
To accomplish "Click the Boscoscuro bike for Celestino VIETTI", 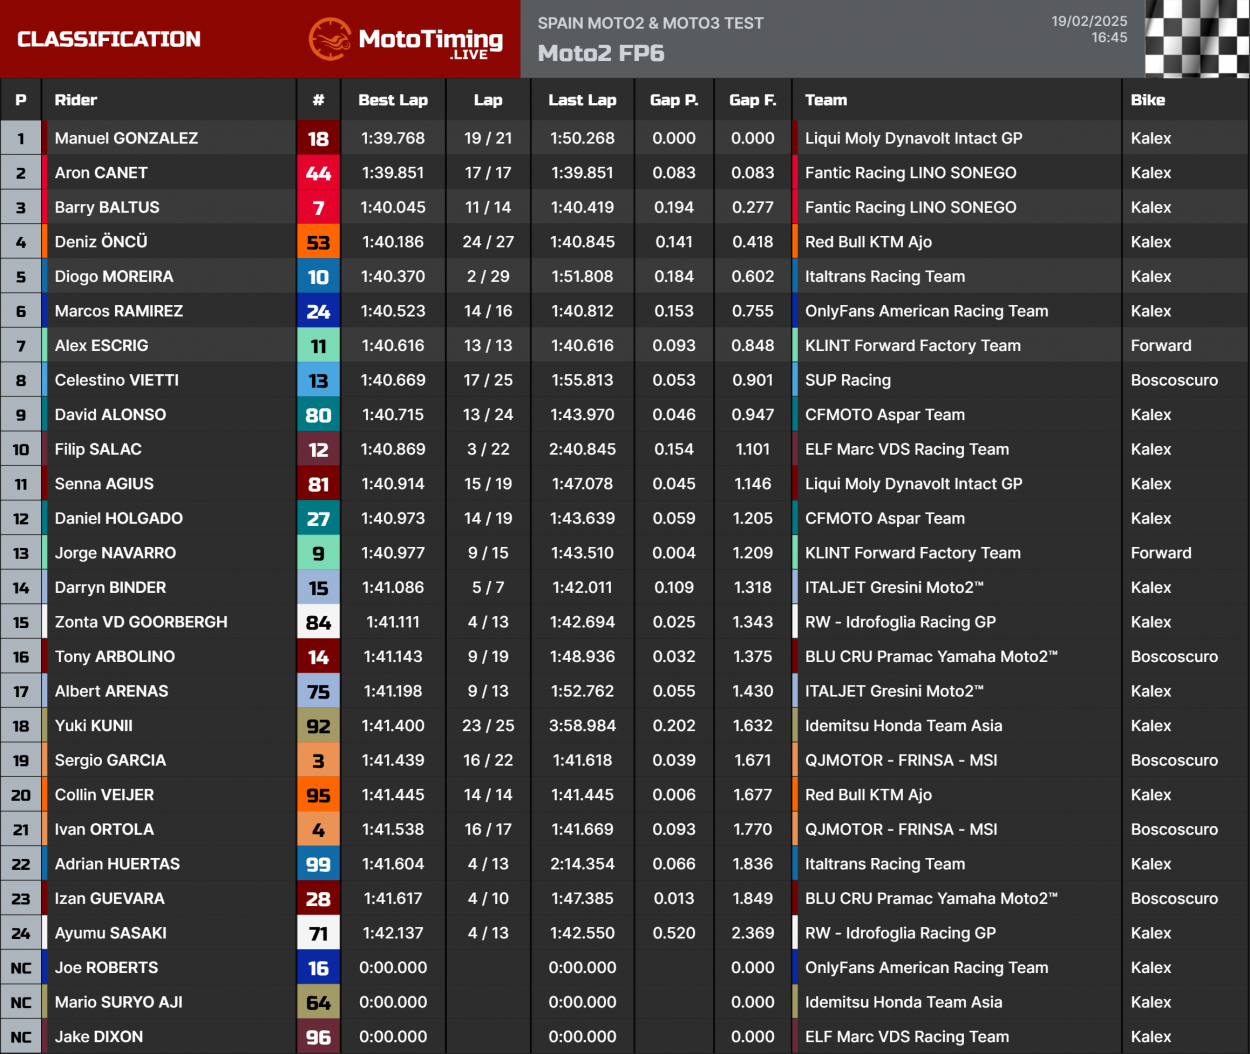I will [1174, 381].
